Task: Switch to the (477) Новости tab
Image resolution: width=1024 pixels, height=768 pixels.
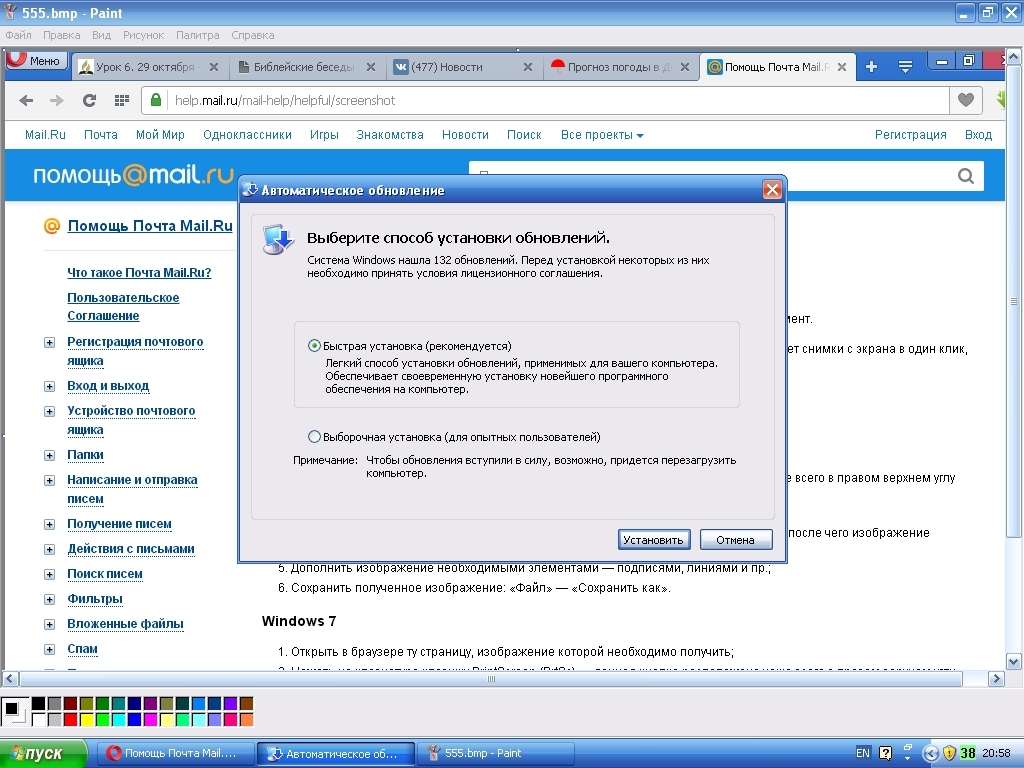Action: (x=464, y=67)
